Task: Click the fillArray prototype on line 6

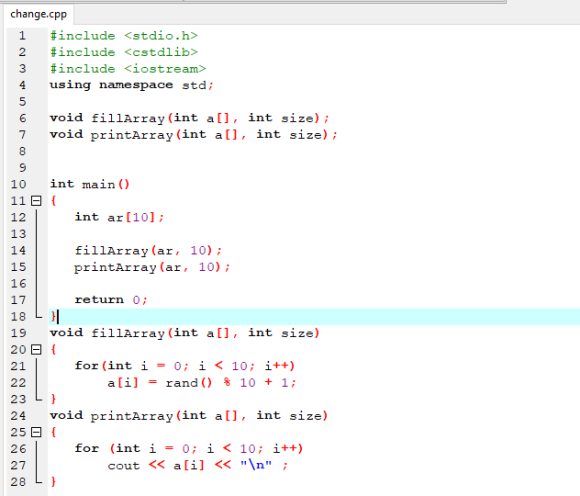Action: (x=189, y=118)
